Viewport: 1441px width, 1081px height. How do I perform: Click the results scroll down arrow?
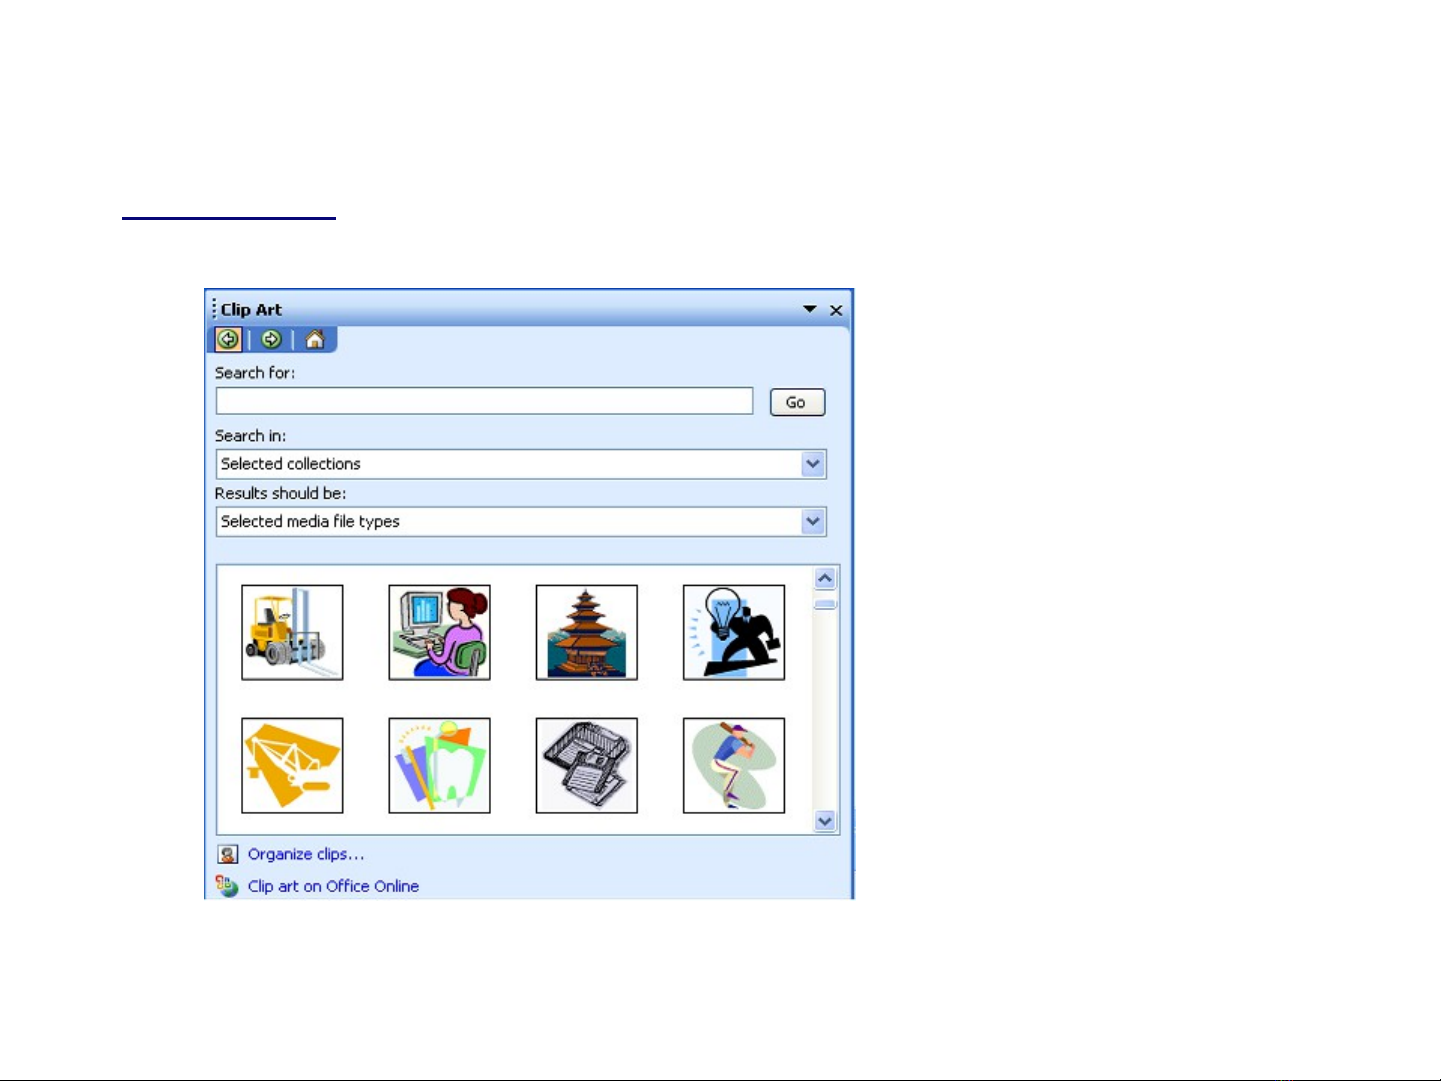point(825,821)
